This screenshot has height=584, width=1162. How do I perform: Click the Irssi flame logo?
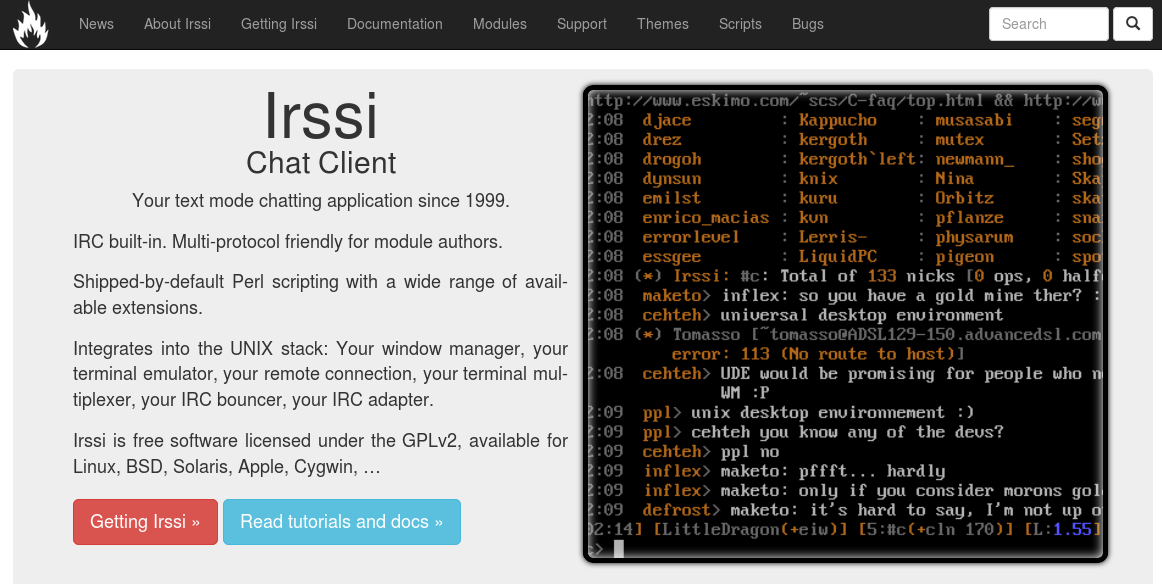point(30,24)
